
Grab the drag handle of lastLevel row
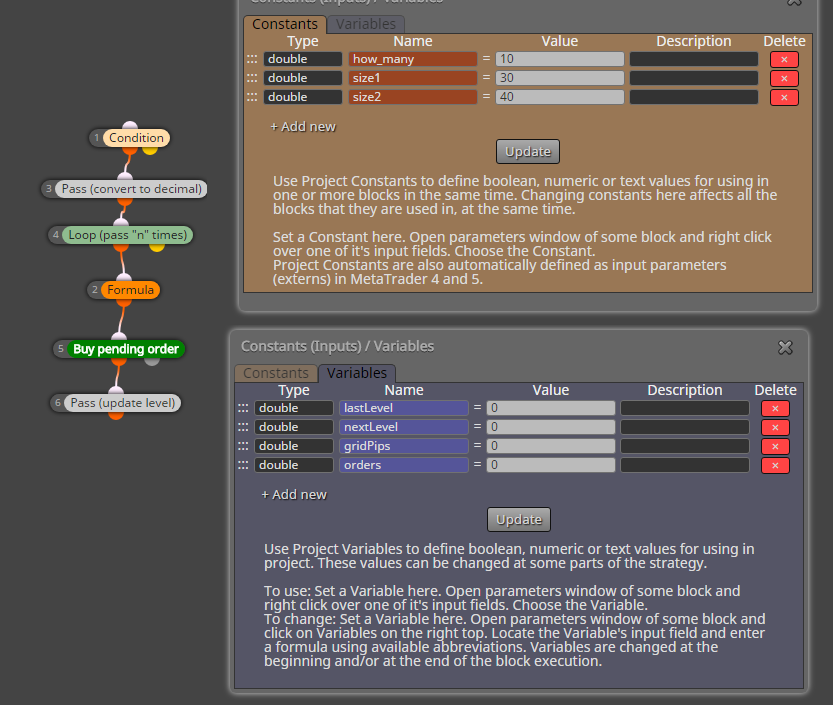pyautogui.click(x=243, y=408)
